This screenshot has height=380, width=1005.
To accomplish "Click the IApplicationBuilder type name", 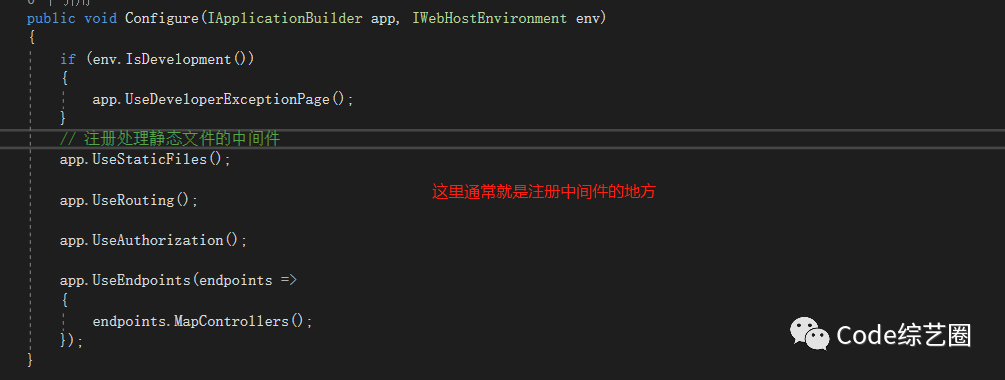I will click(285, 18).
